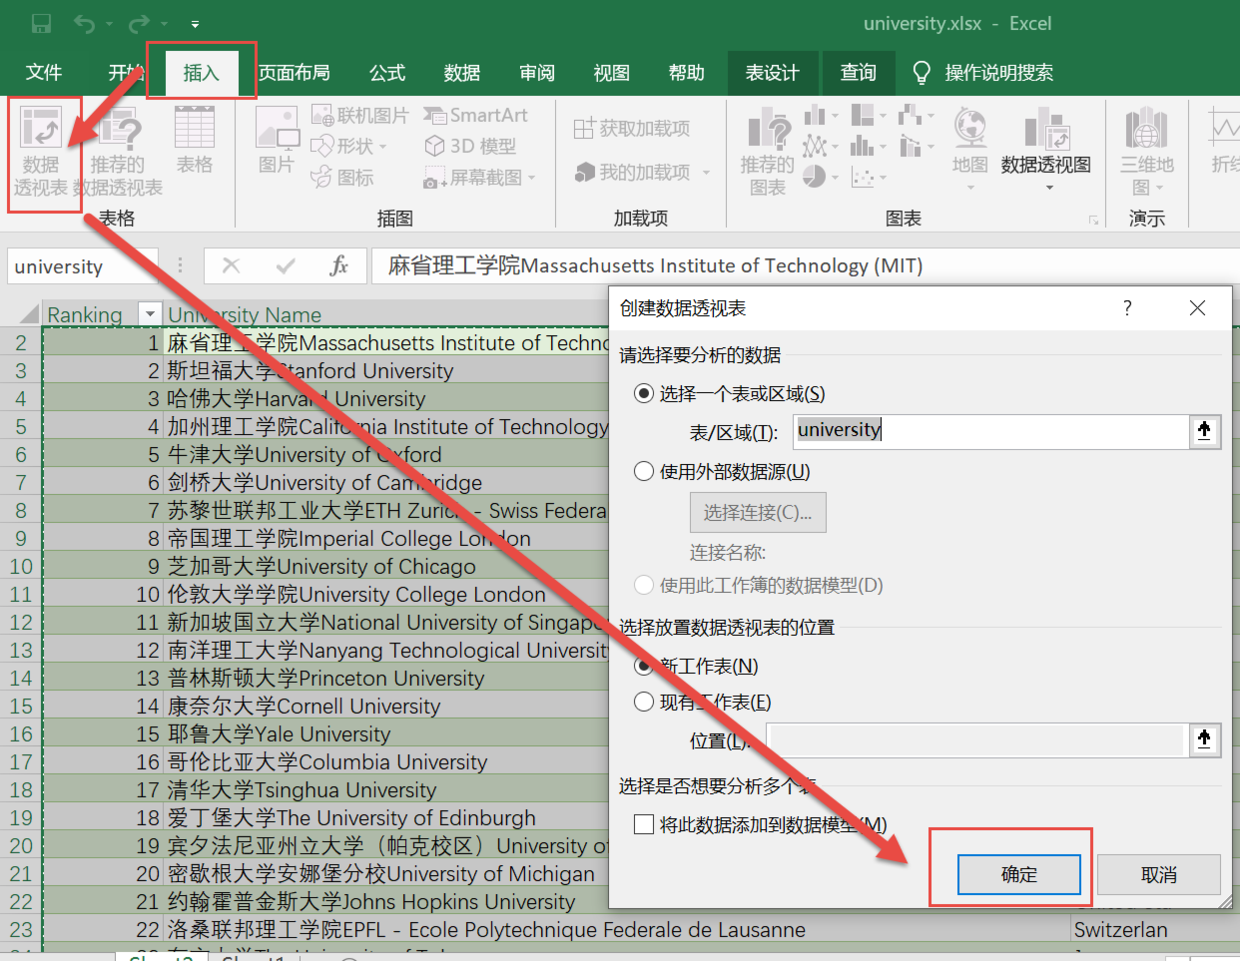Insert a 3D 模型
This screenshot has width=1240, height=961.
470,146
